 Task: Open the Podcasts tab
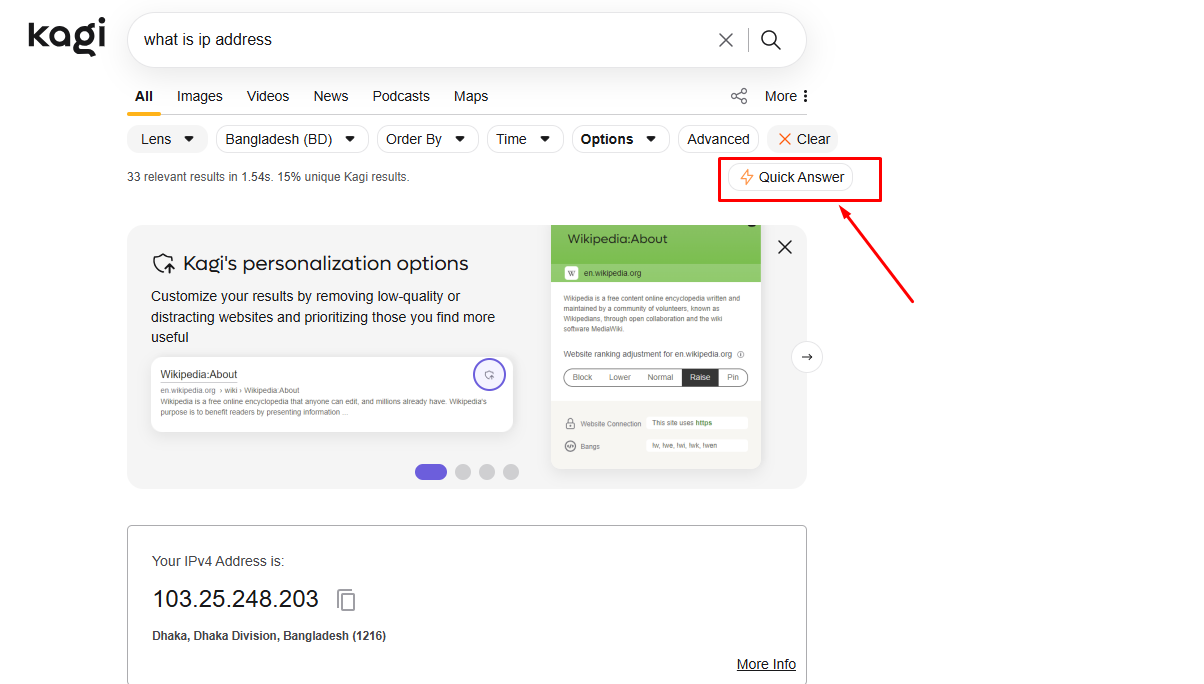(401, 96)
